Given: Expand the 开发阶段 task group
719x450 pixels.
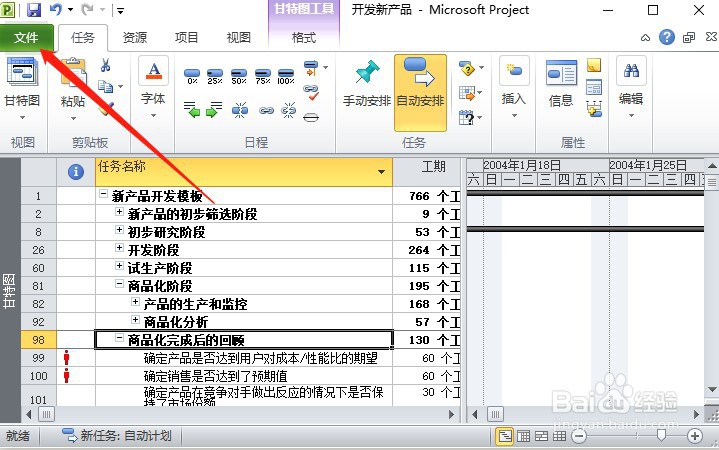Looking at the screenshot, I should pos(119,247).
